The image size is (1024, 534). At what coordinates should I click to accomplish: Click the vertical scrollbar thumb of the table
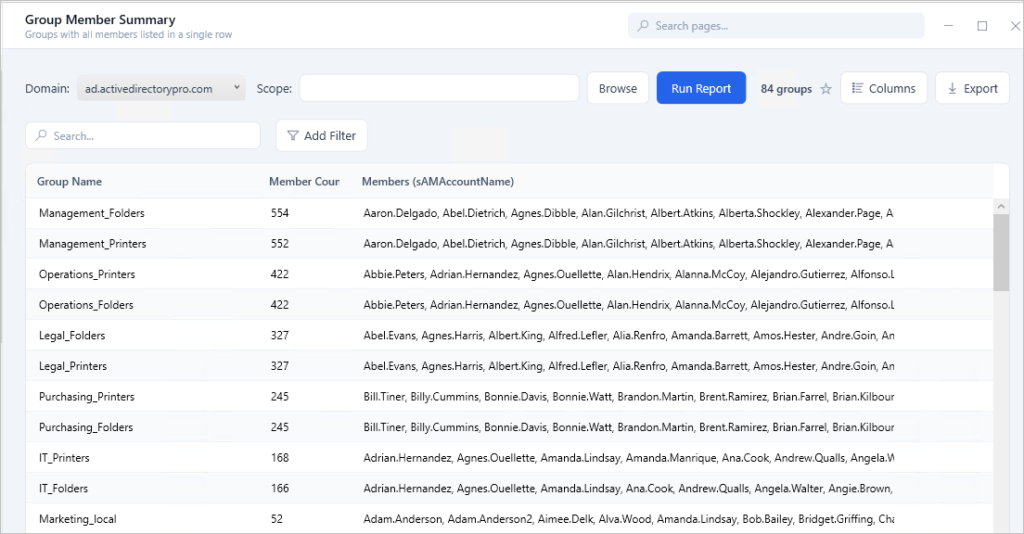(x=1000, y=252)
